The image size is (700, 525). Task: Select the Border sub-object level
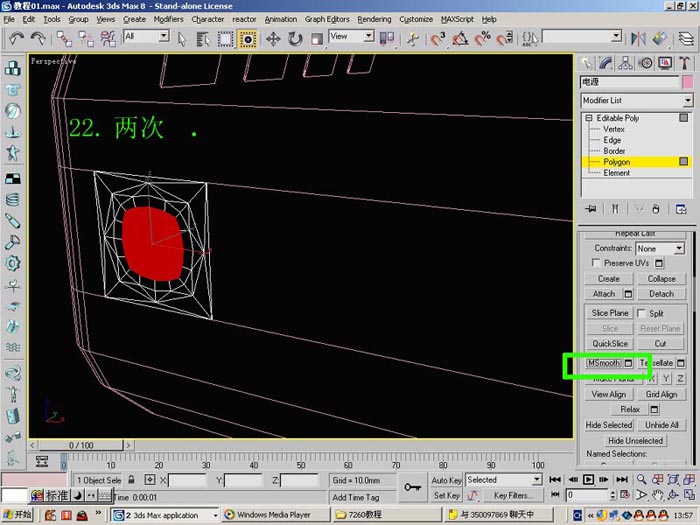614,151
